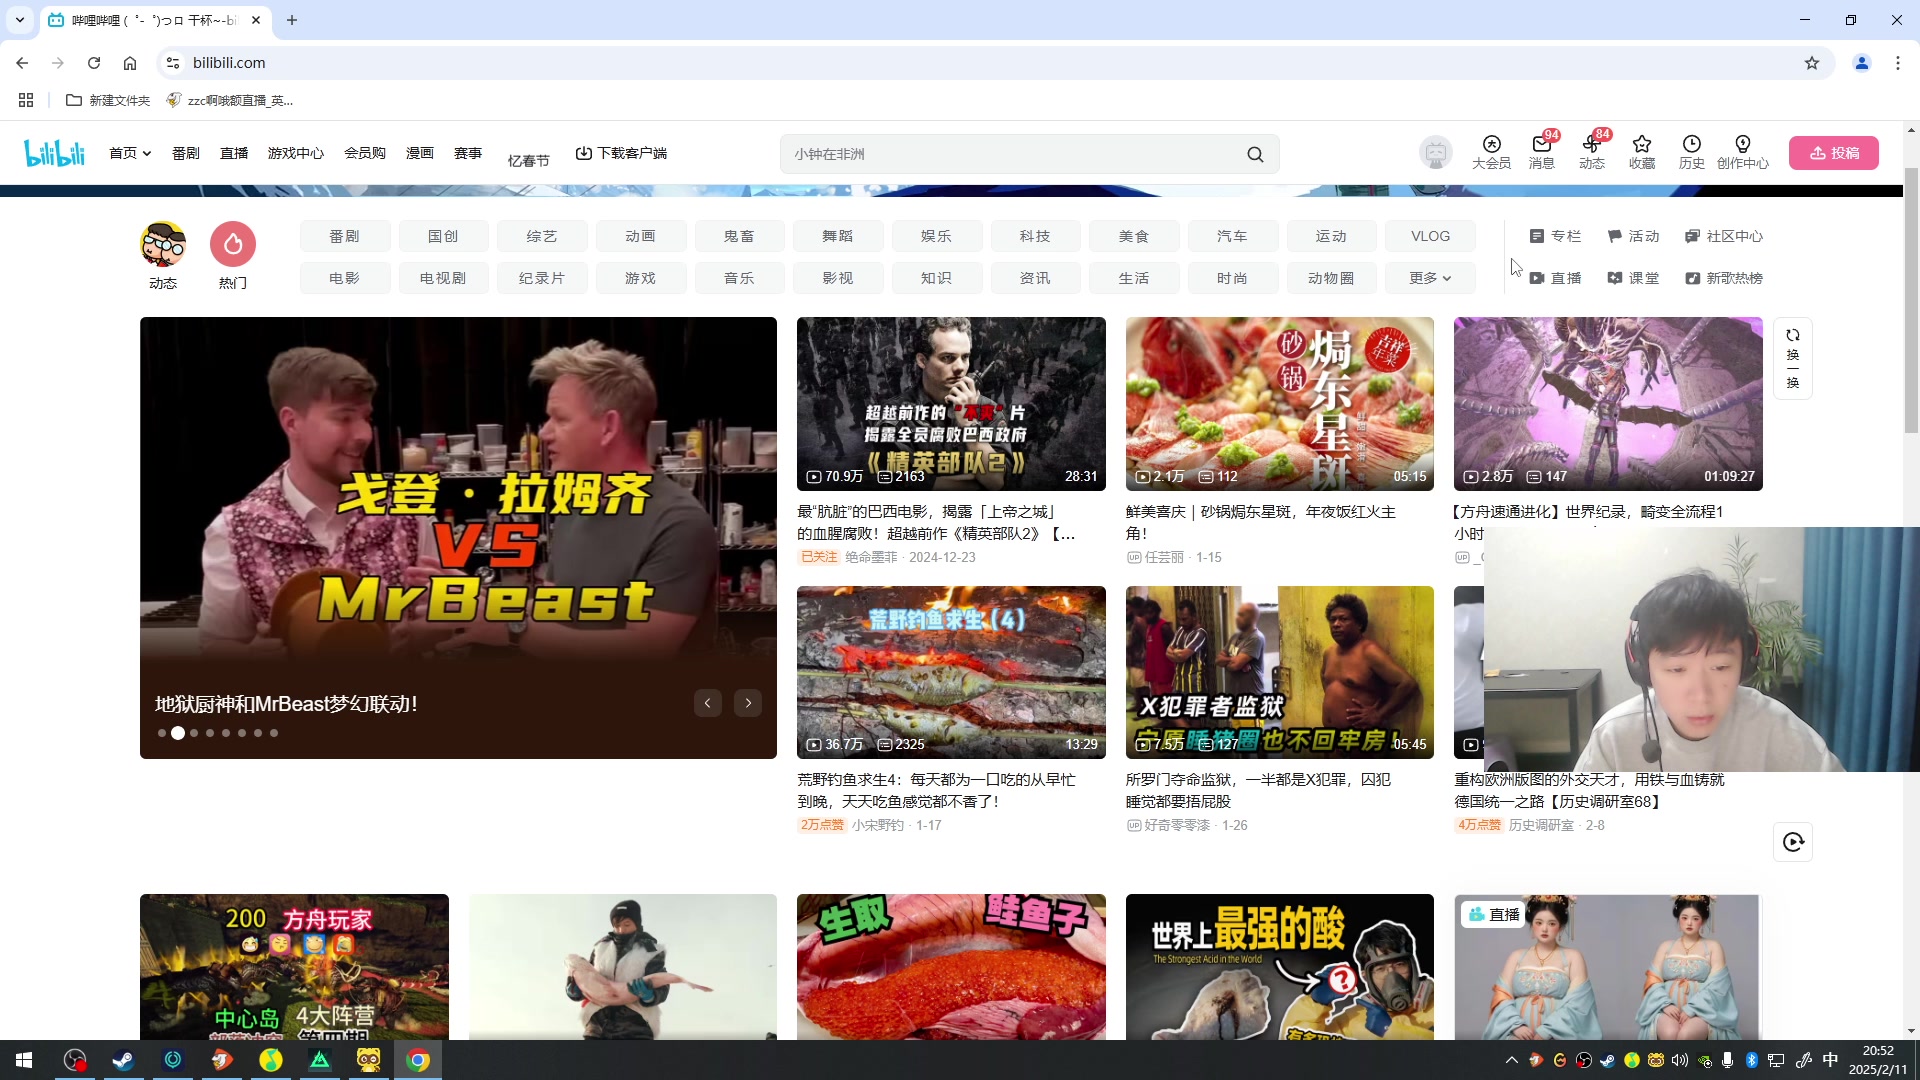Open 漫画 in top navigation
The width and height of the screenshot is (1920, 1080).
tap(420, 153)
